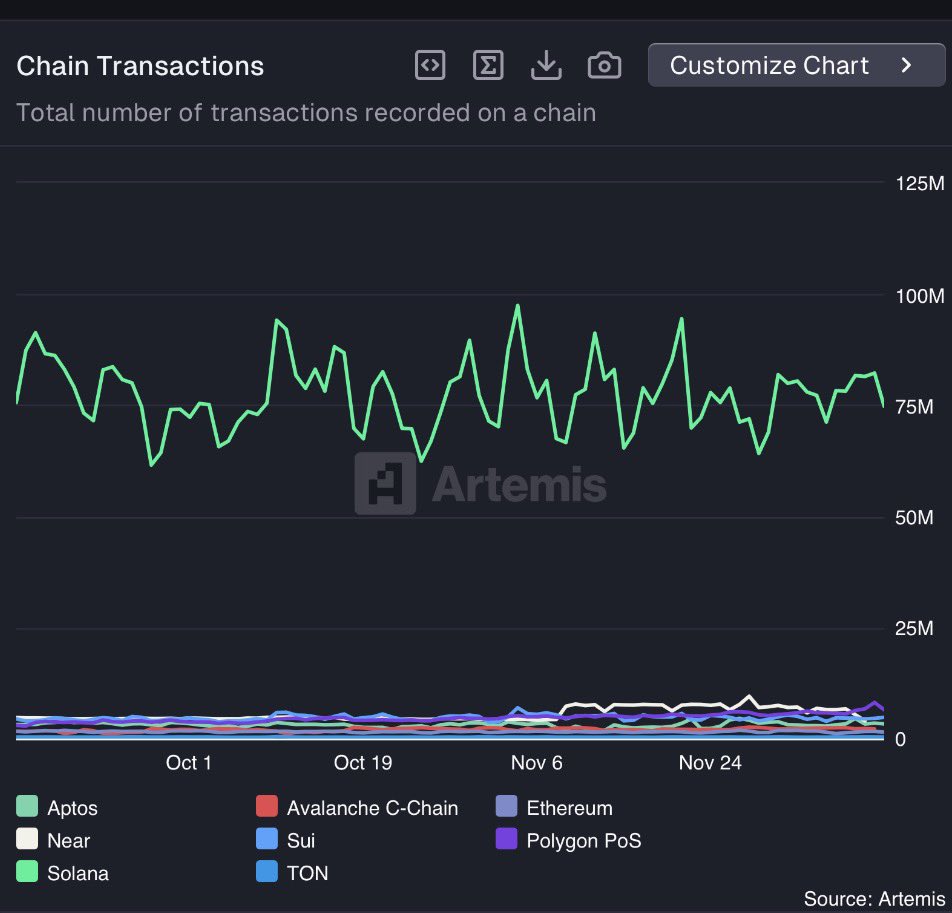Click the embed code icon
This screenshot has height=913, width=952.
[430, 66]
